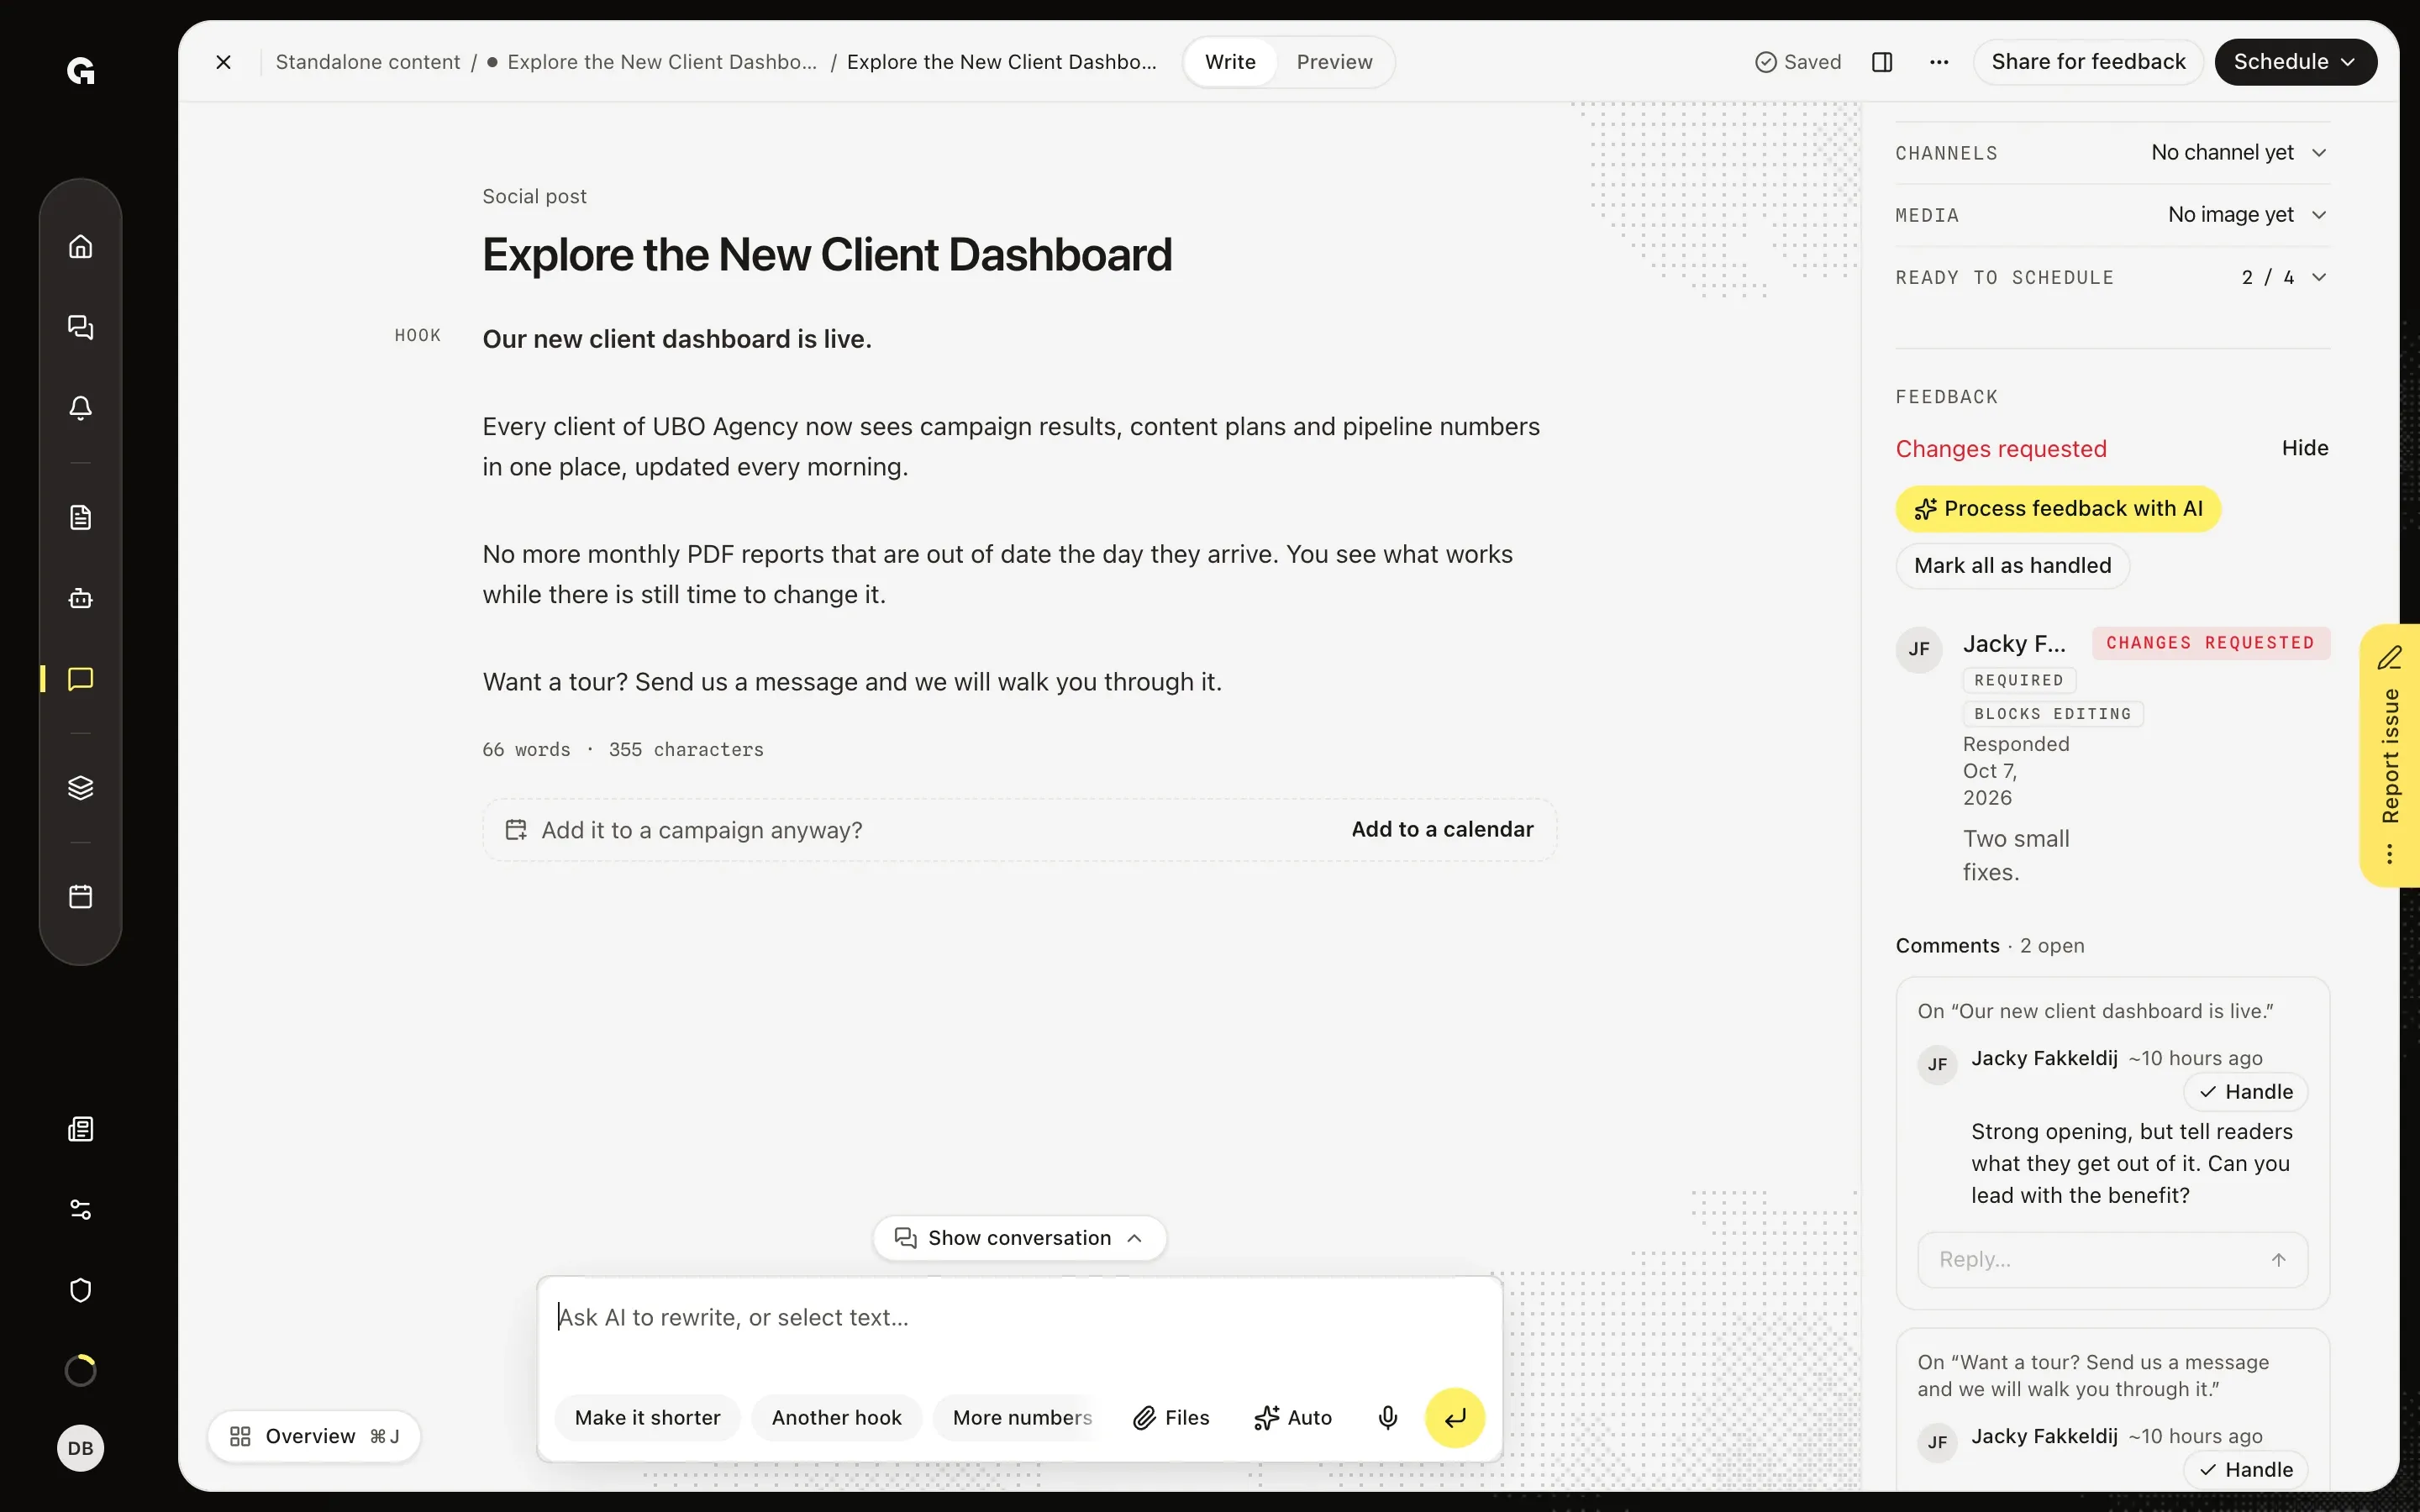Click Mark all as handled
Screen dimensions: 2420x1512
[x=2012, y=566]
